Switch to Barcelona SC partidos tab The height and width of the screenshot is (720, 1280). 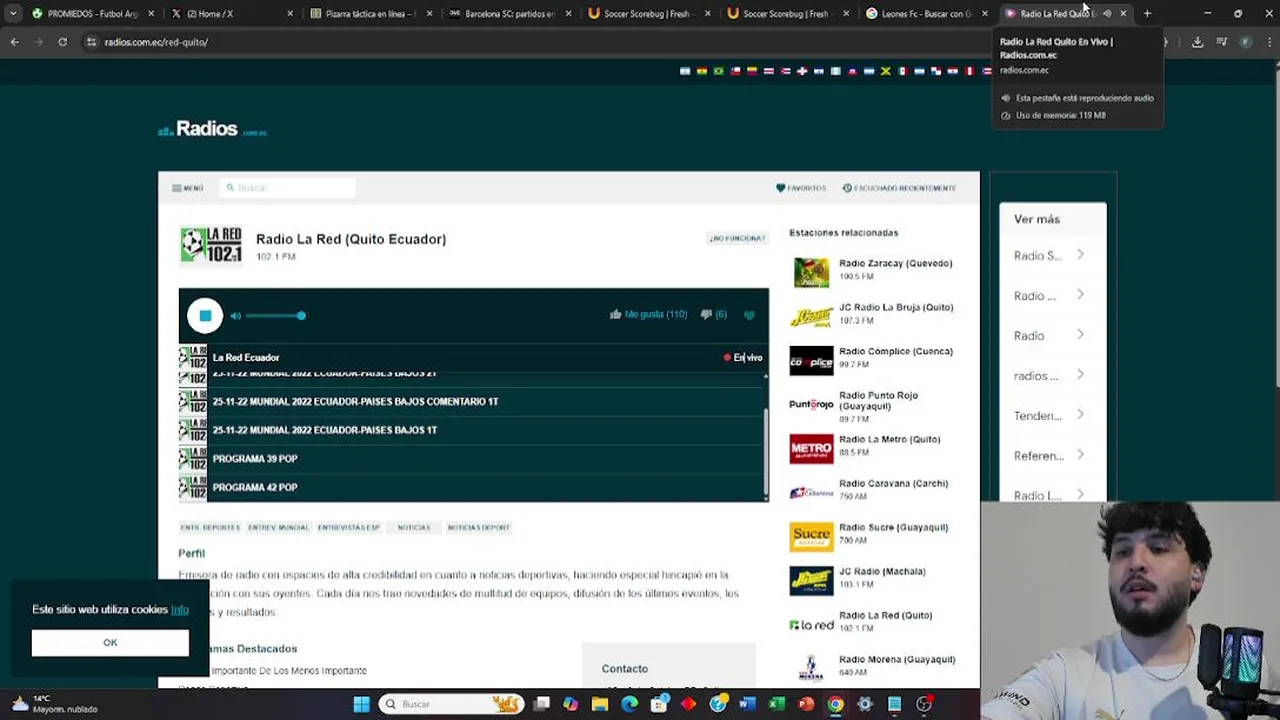click(x=508, y=14)
